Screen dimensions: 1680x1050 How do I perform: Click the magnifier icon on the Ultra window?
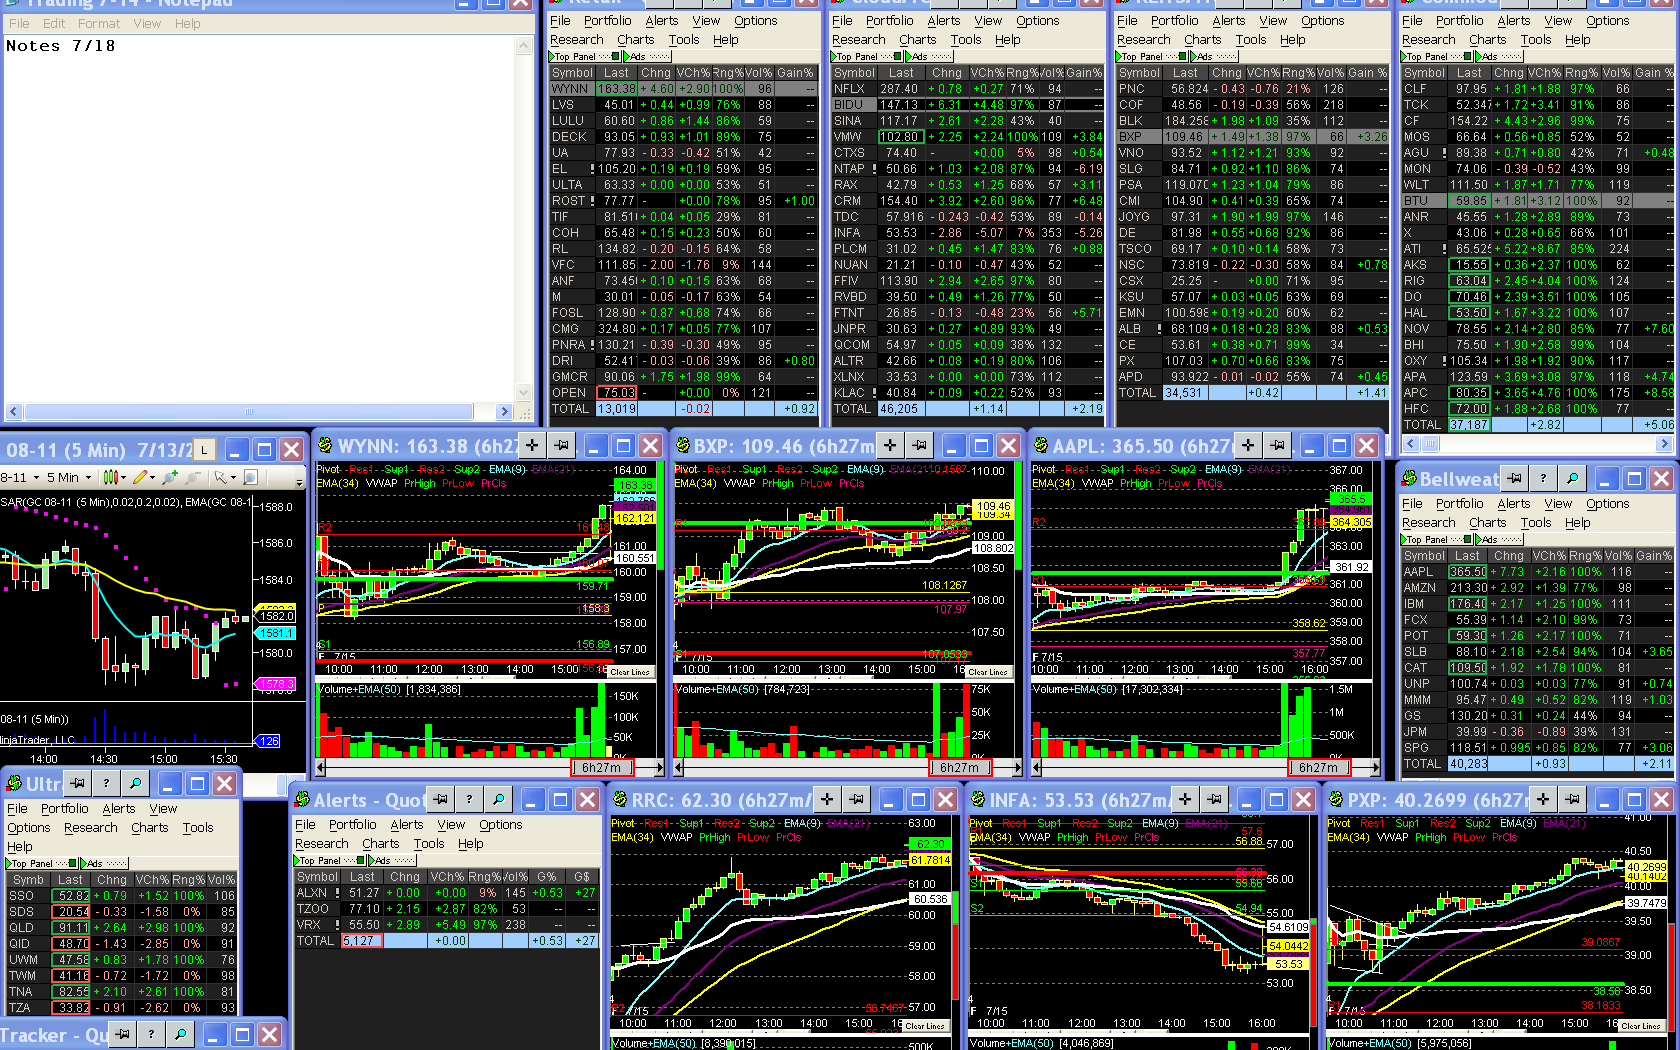tap(135, 783)
